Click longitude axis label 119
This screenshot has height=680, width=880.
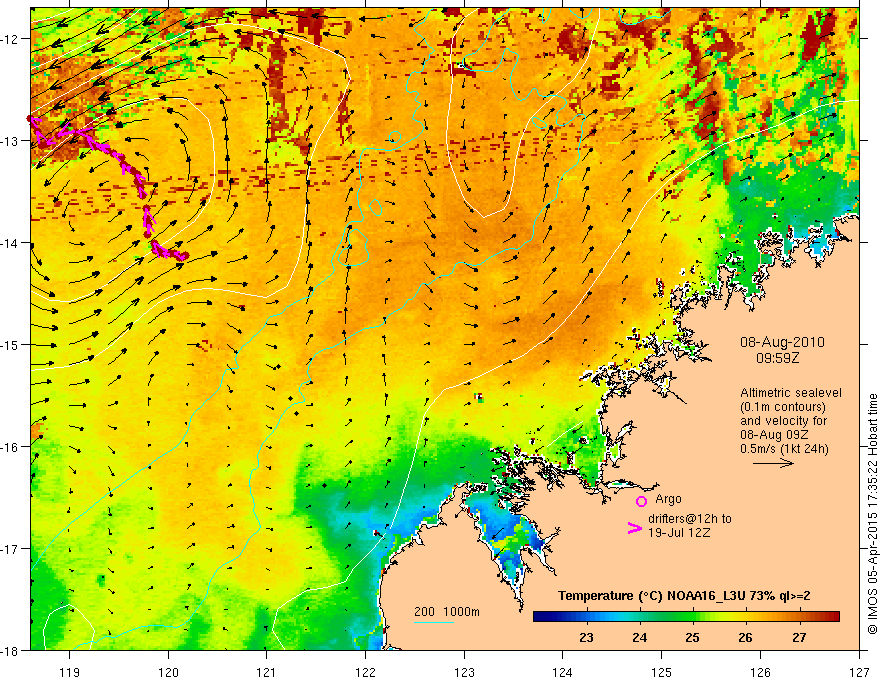point(70,672)
